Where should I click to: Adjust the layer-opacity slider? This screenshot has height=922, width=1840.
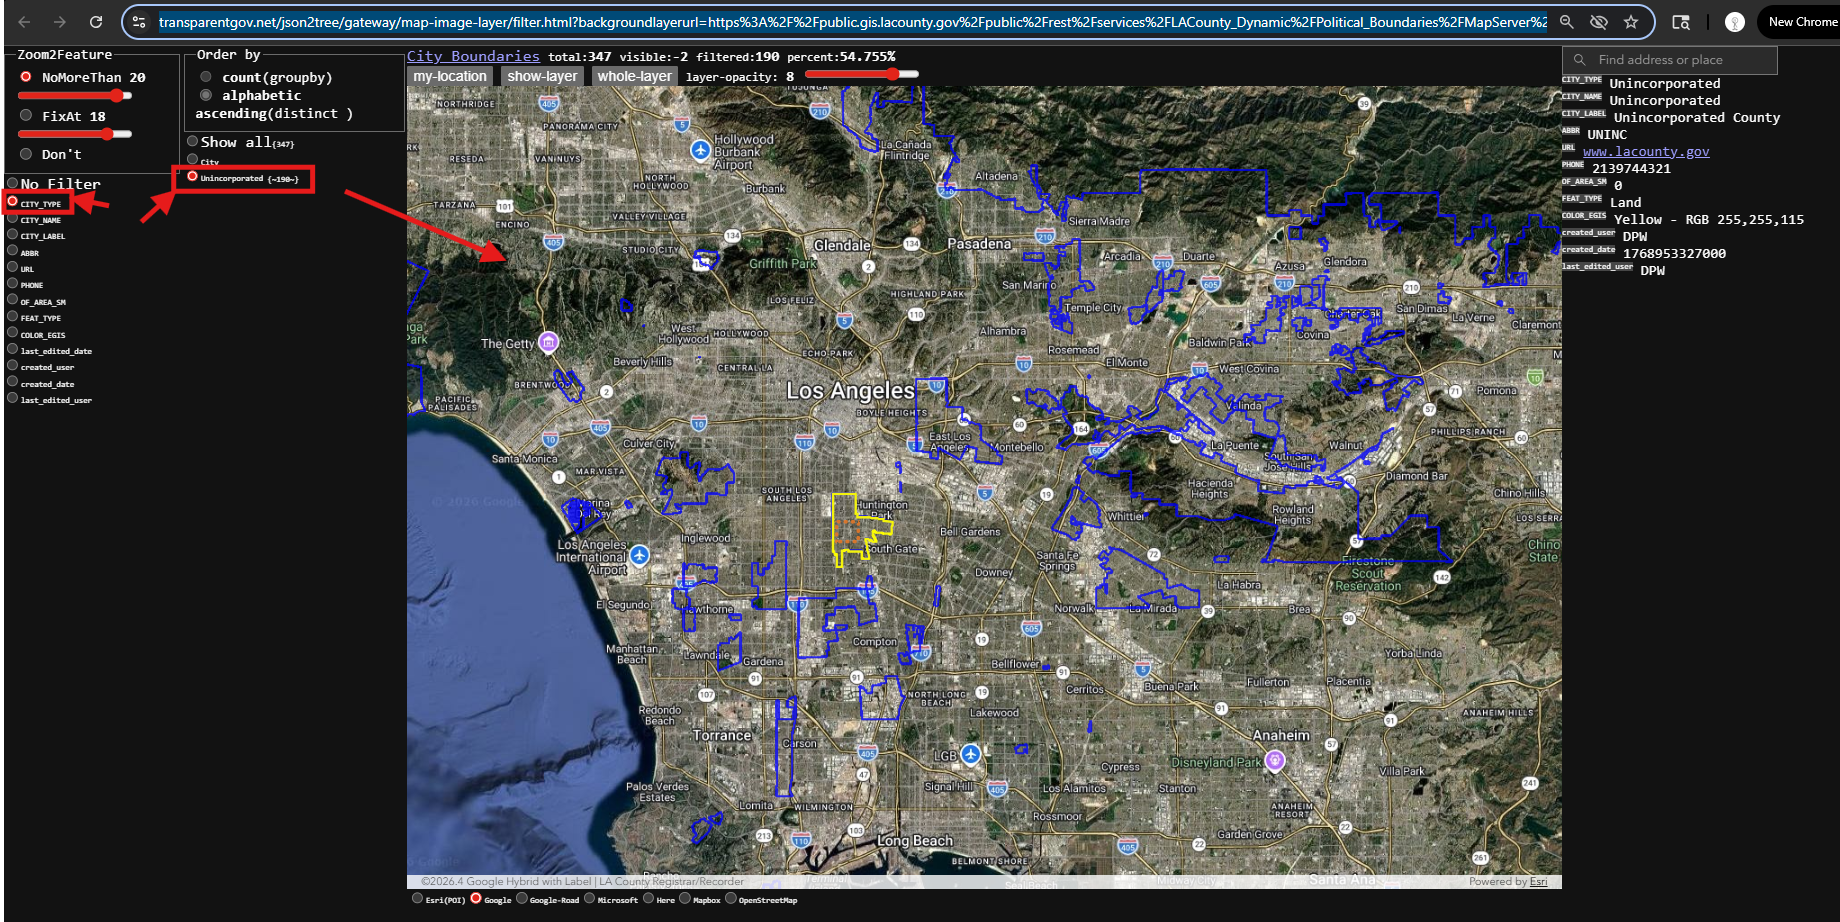(860, 74)
